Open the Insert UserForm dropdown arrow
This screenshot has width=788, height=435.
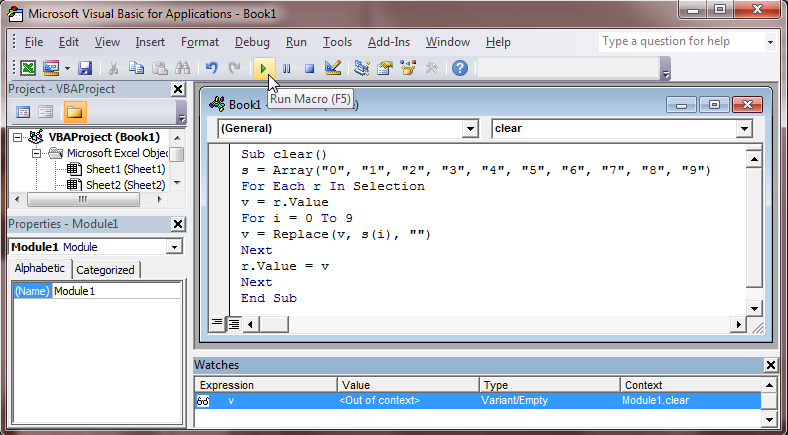coord(67,68)
